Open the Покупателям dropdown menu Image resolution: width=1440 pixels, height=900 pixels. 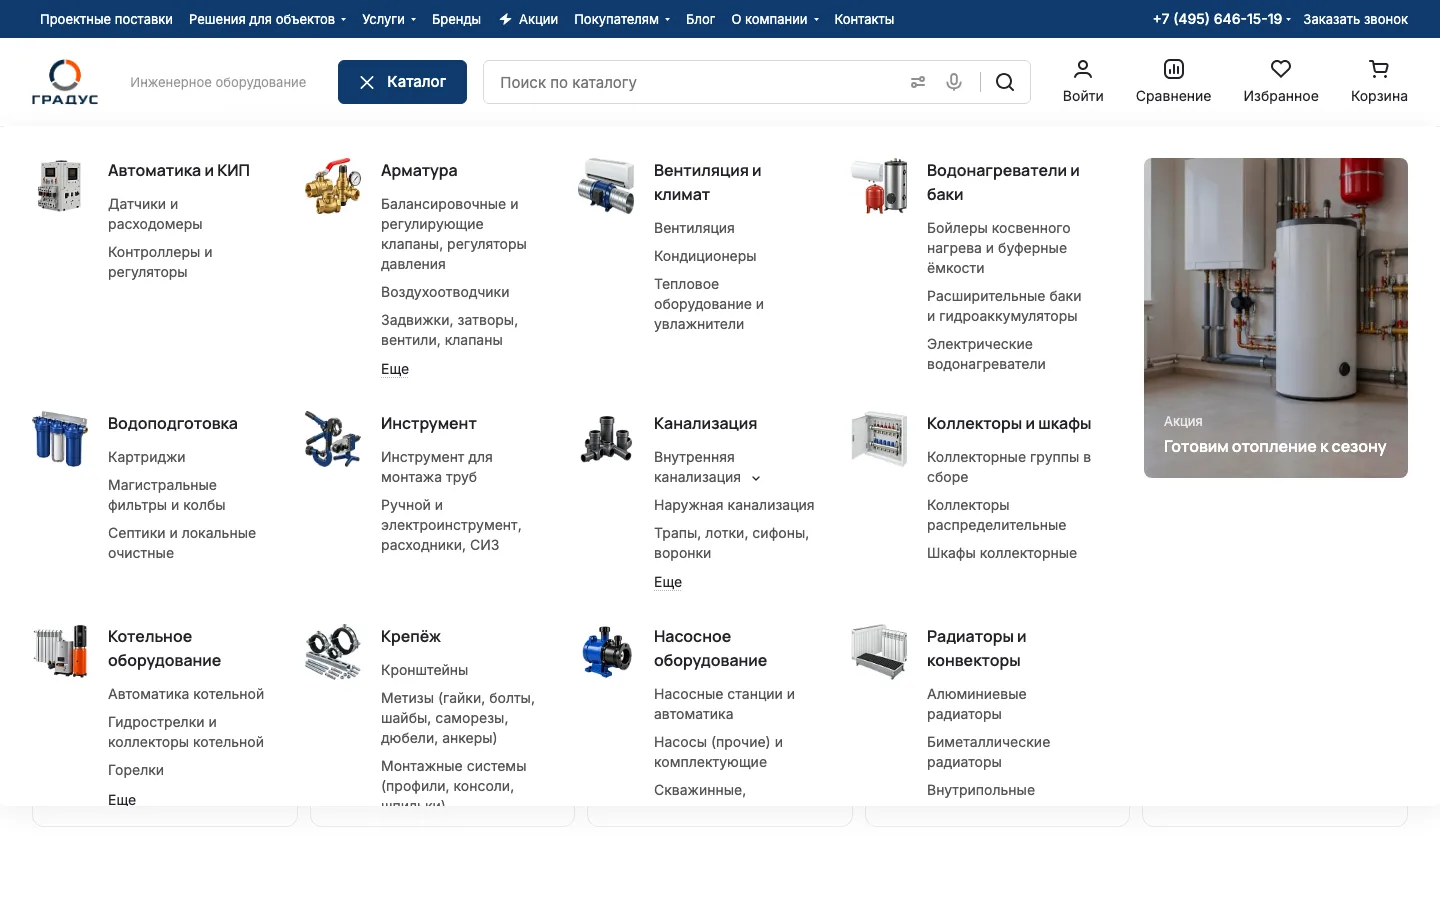pos(622,19)
